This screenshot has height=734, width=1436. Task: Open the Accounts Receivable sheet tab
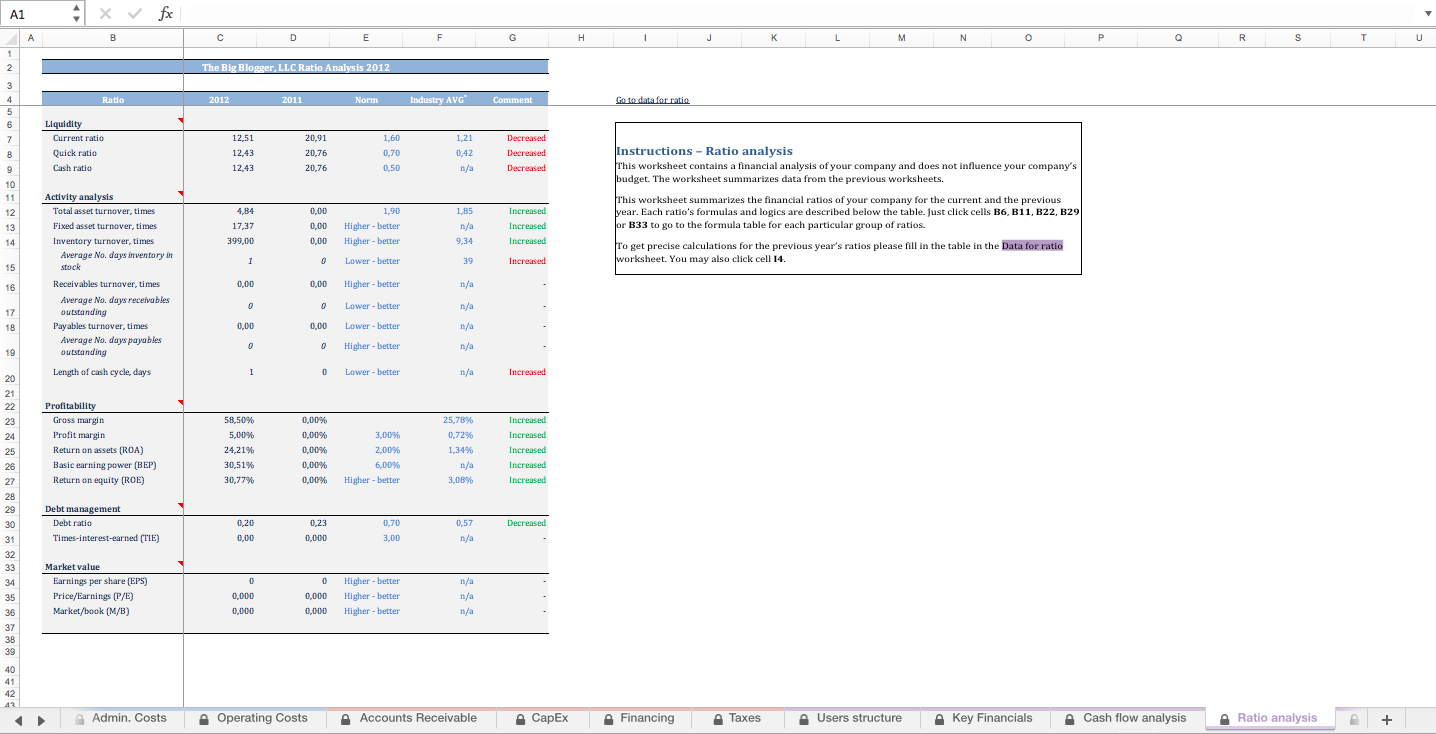point(409,718)
